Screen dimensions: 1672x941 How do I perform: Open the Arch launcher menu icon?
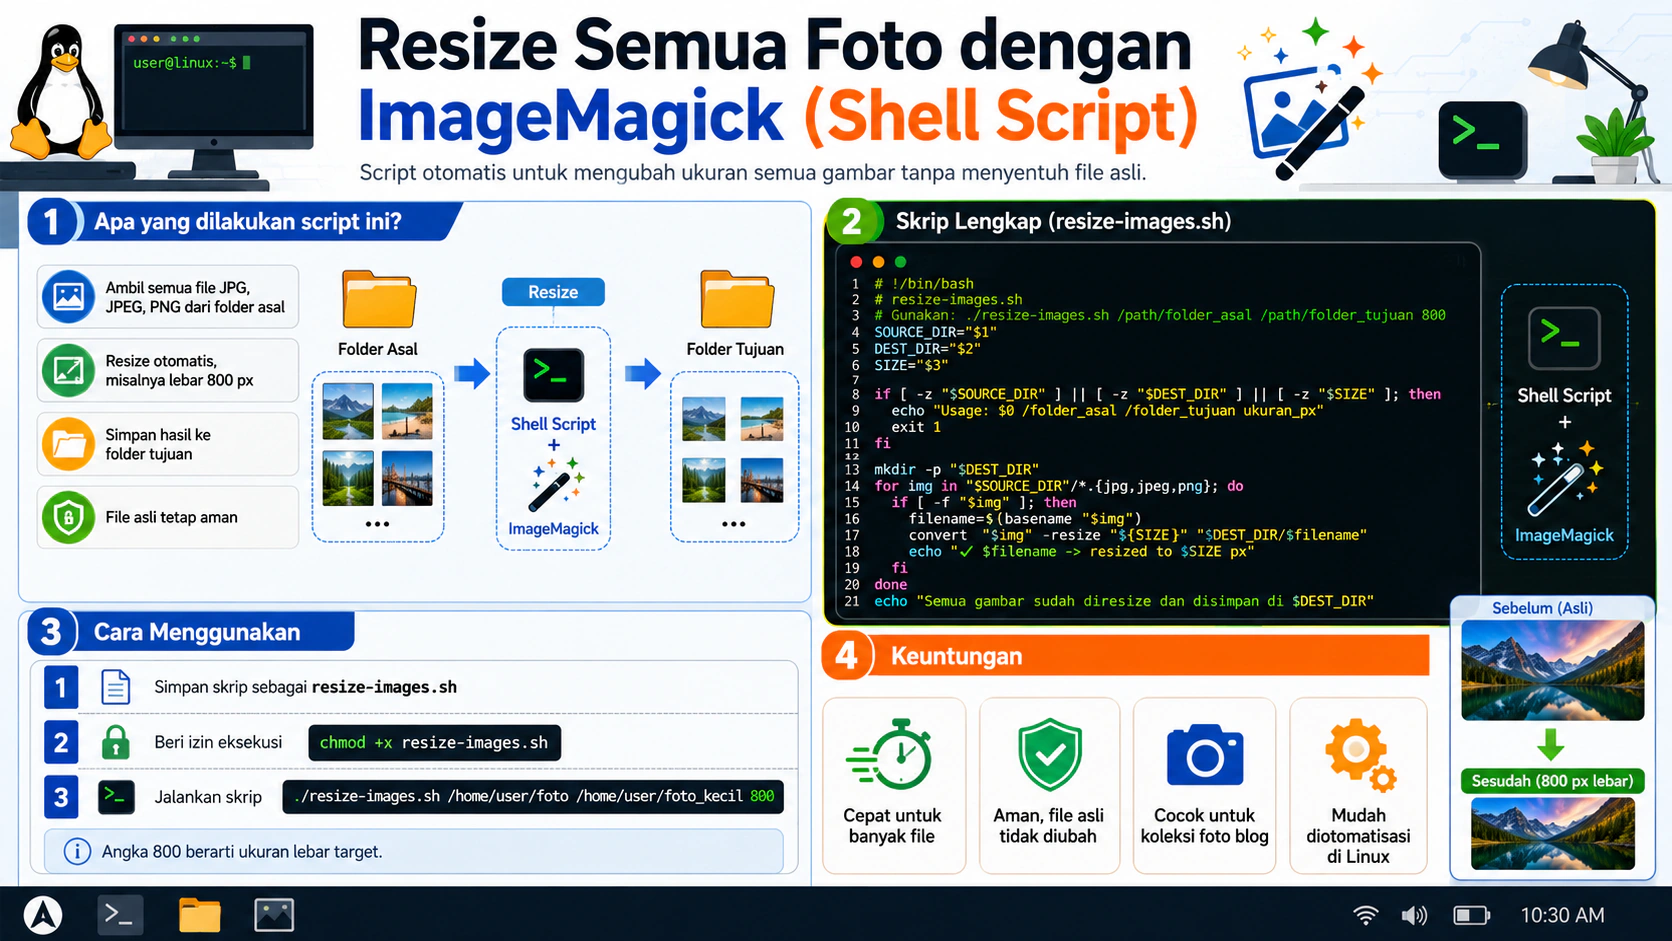43,914
